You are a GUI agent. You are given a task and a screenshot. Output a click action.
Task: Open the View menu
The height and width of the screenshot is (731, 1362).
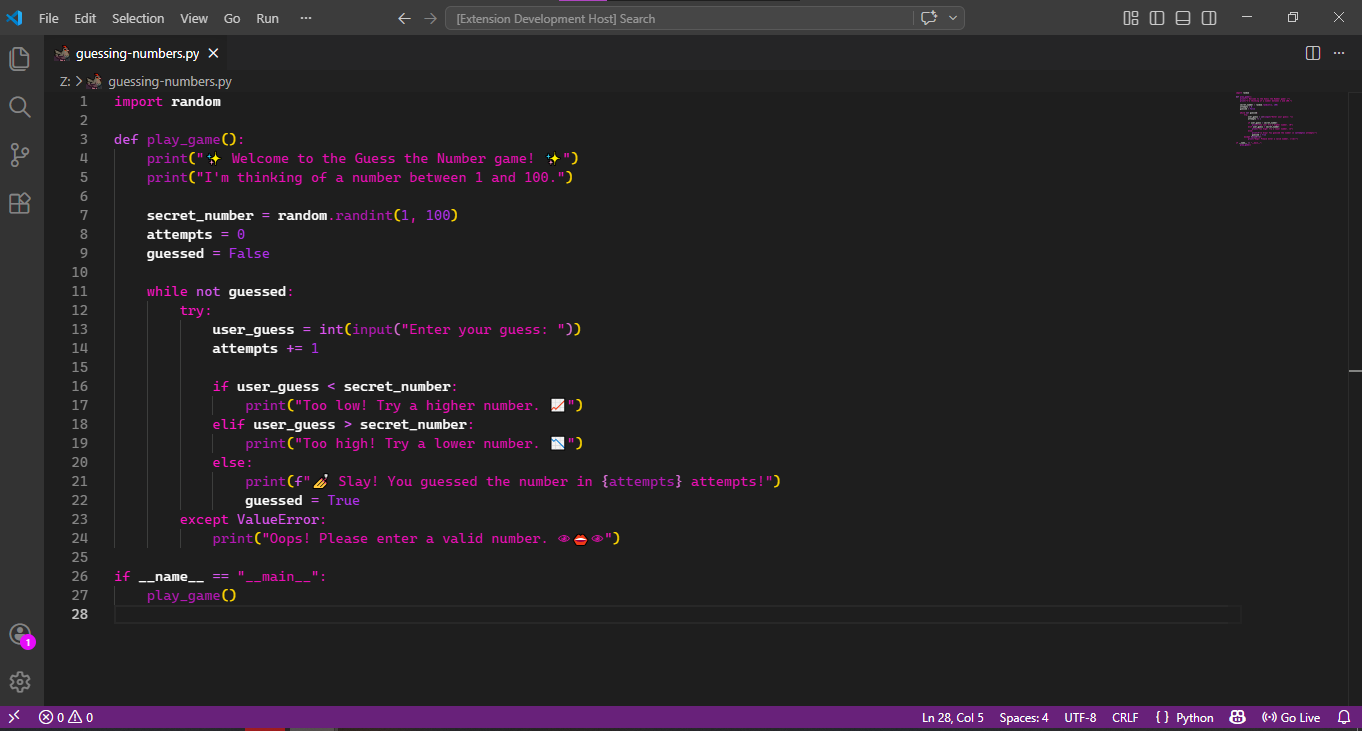tap(194, 18)
